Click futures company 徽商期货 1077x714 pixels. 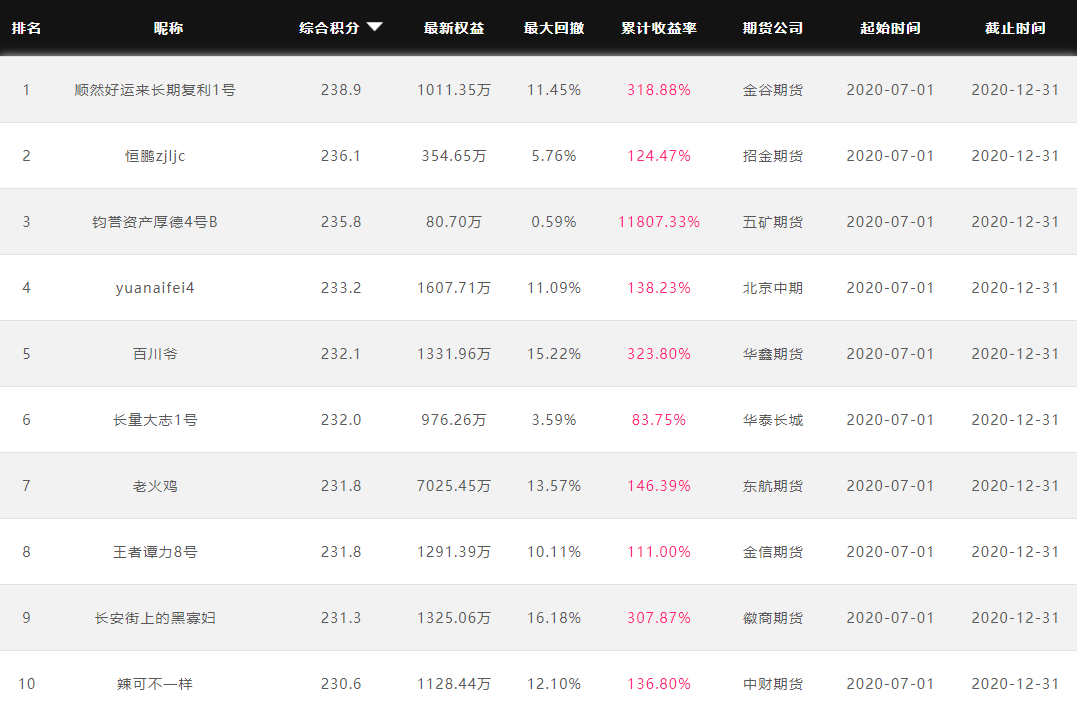pos(773,617)
